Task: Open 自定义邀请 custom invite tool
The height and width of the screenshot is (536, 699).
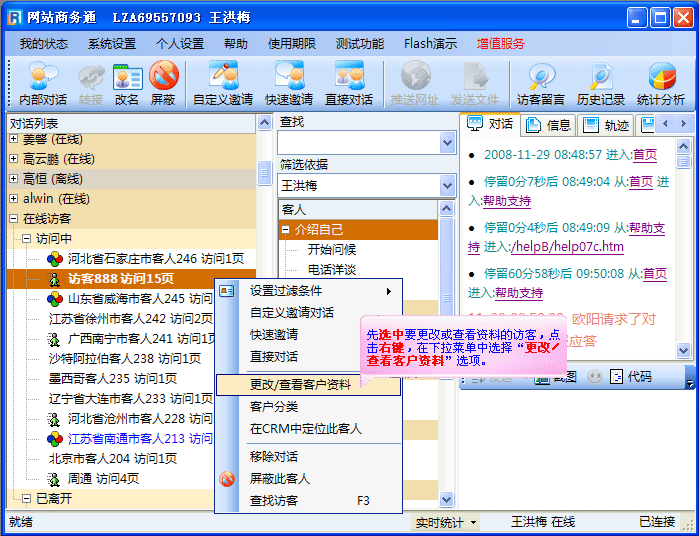Action: point(223,78)
